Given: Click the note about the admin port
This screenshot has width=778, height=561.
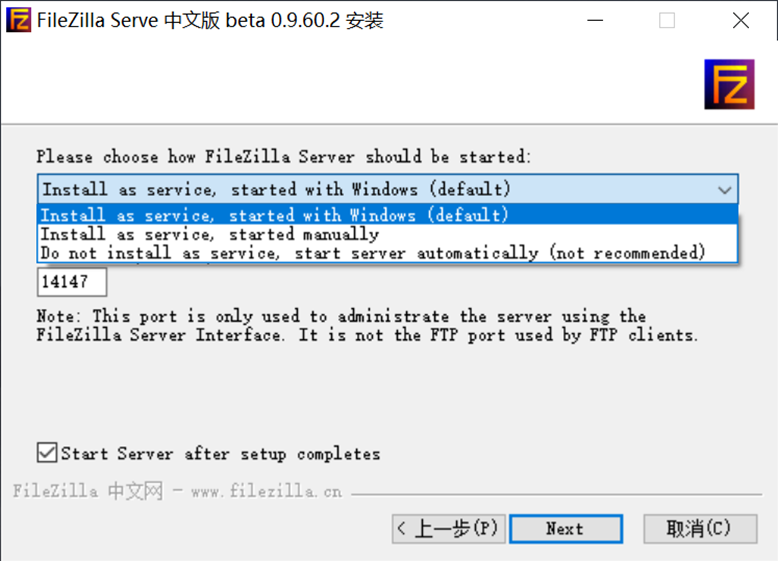Looking at the screenshot, I should (367, 326).
